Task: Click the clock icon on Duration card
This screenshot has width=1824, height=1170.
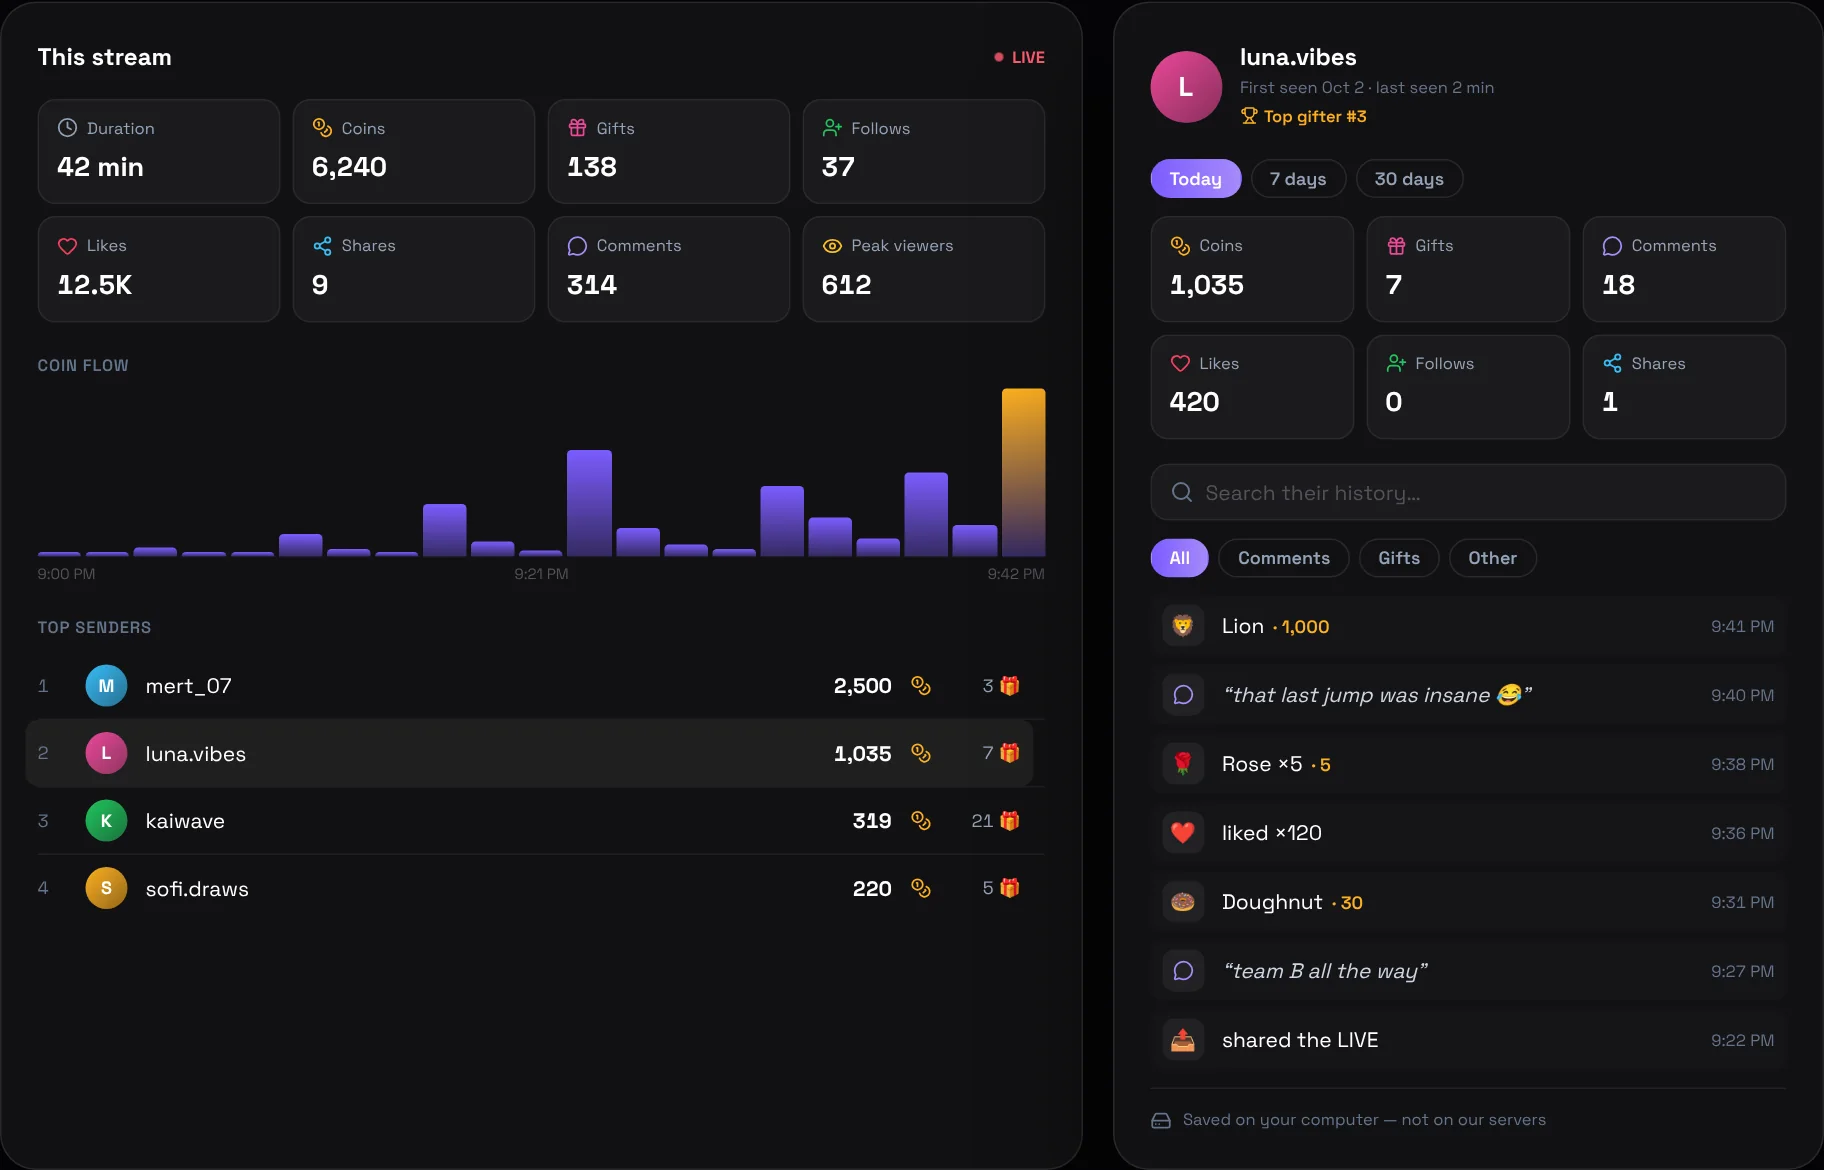Action: point(67,128)
